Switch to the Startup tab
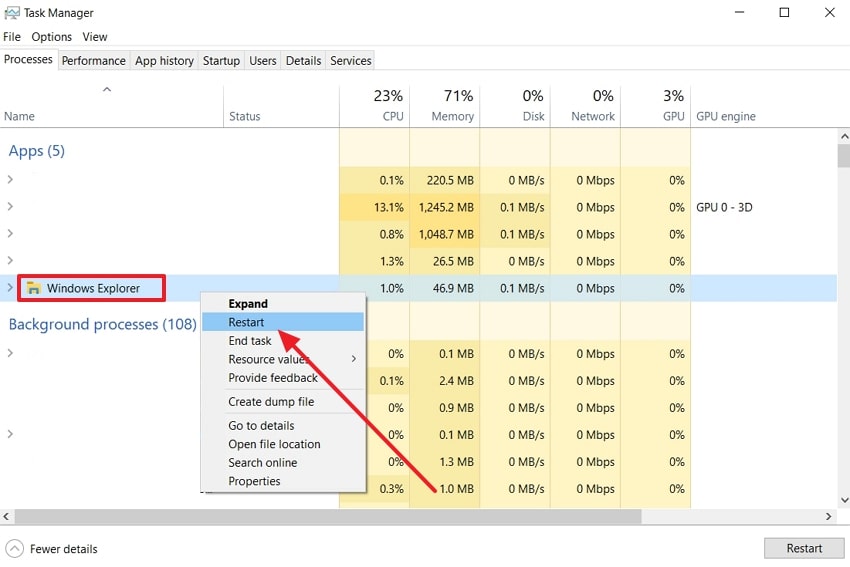The height and width of the screenshot is (567, 850). [221, 61]
